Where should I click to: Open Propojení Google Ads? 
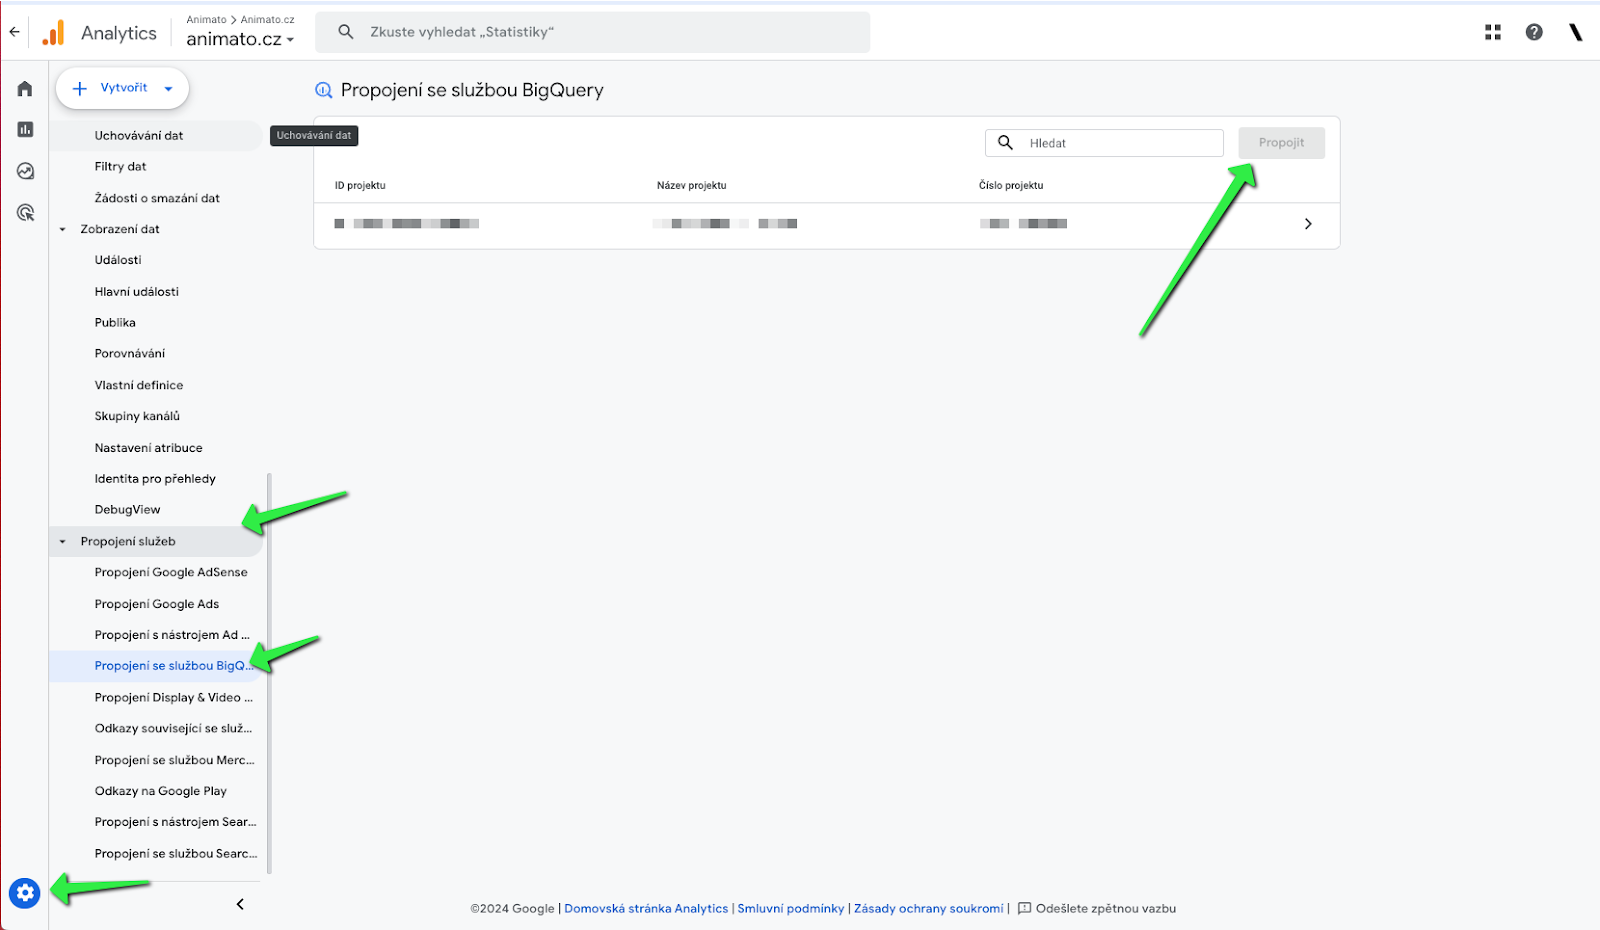coord(156,604)
